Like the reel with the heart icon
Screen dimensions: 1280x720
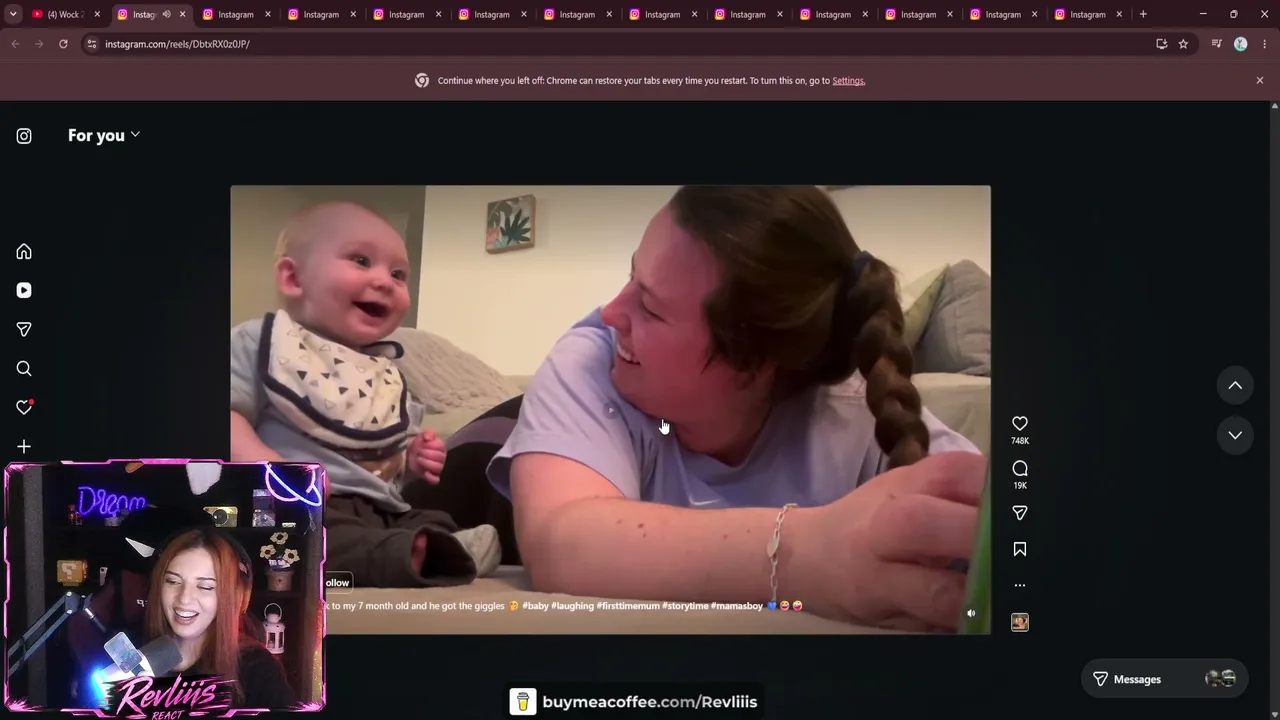point(1020,424)
